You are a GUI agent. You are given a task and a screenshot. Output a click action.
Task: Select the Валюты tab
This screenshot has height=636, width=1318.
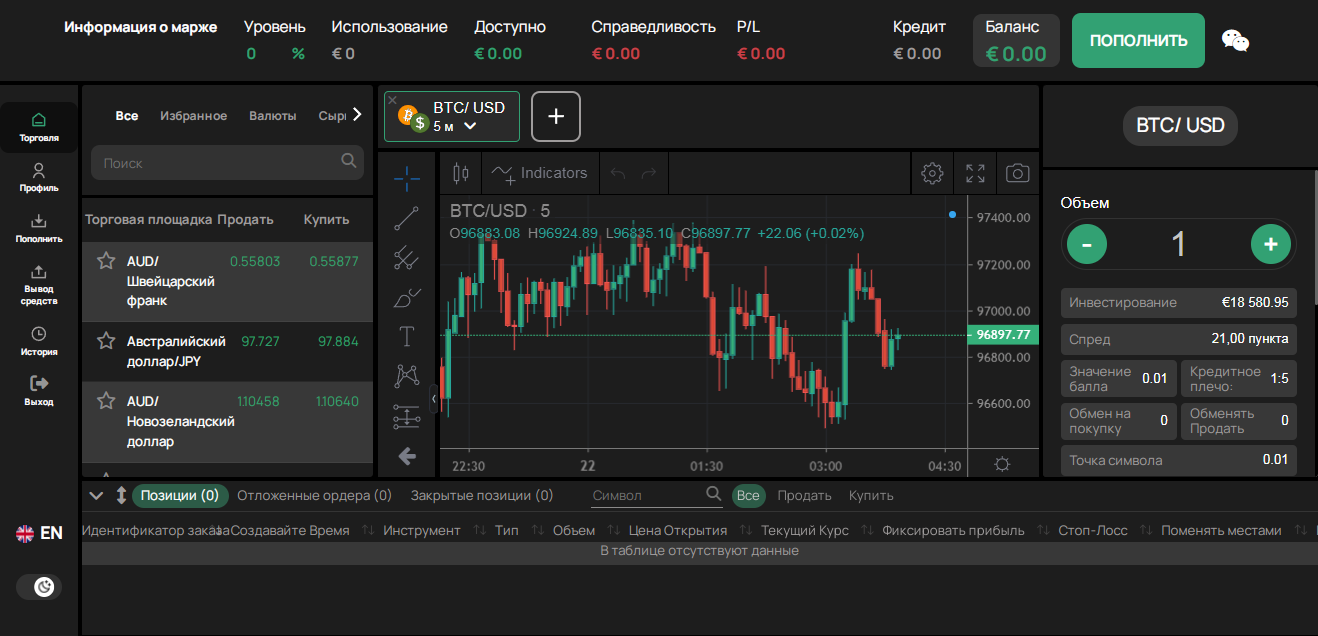[273, 116]
